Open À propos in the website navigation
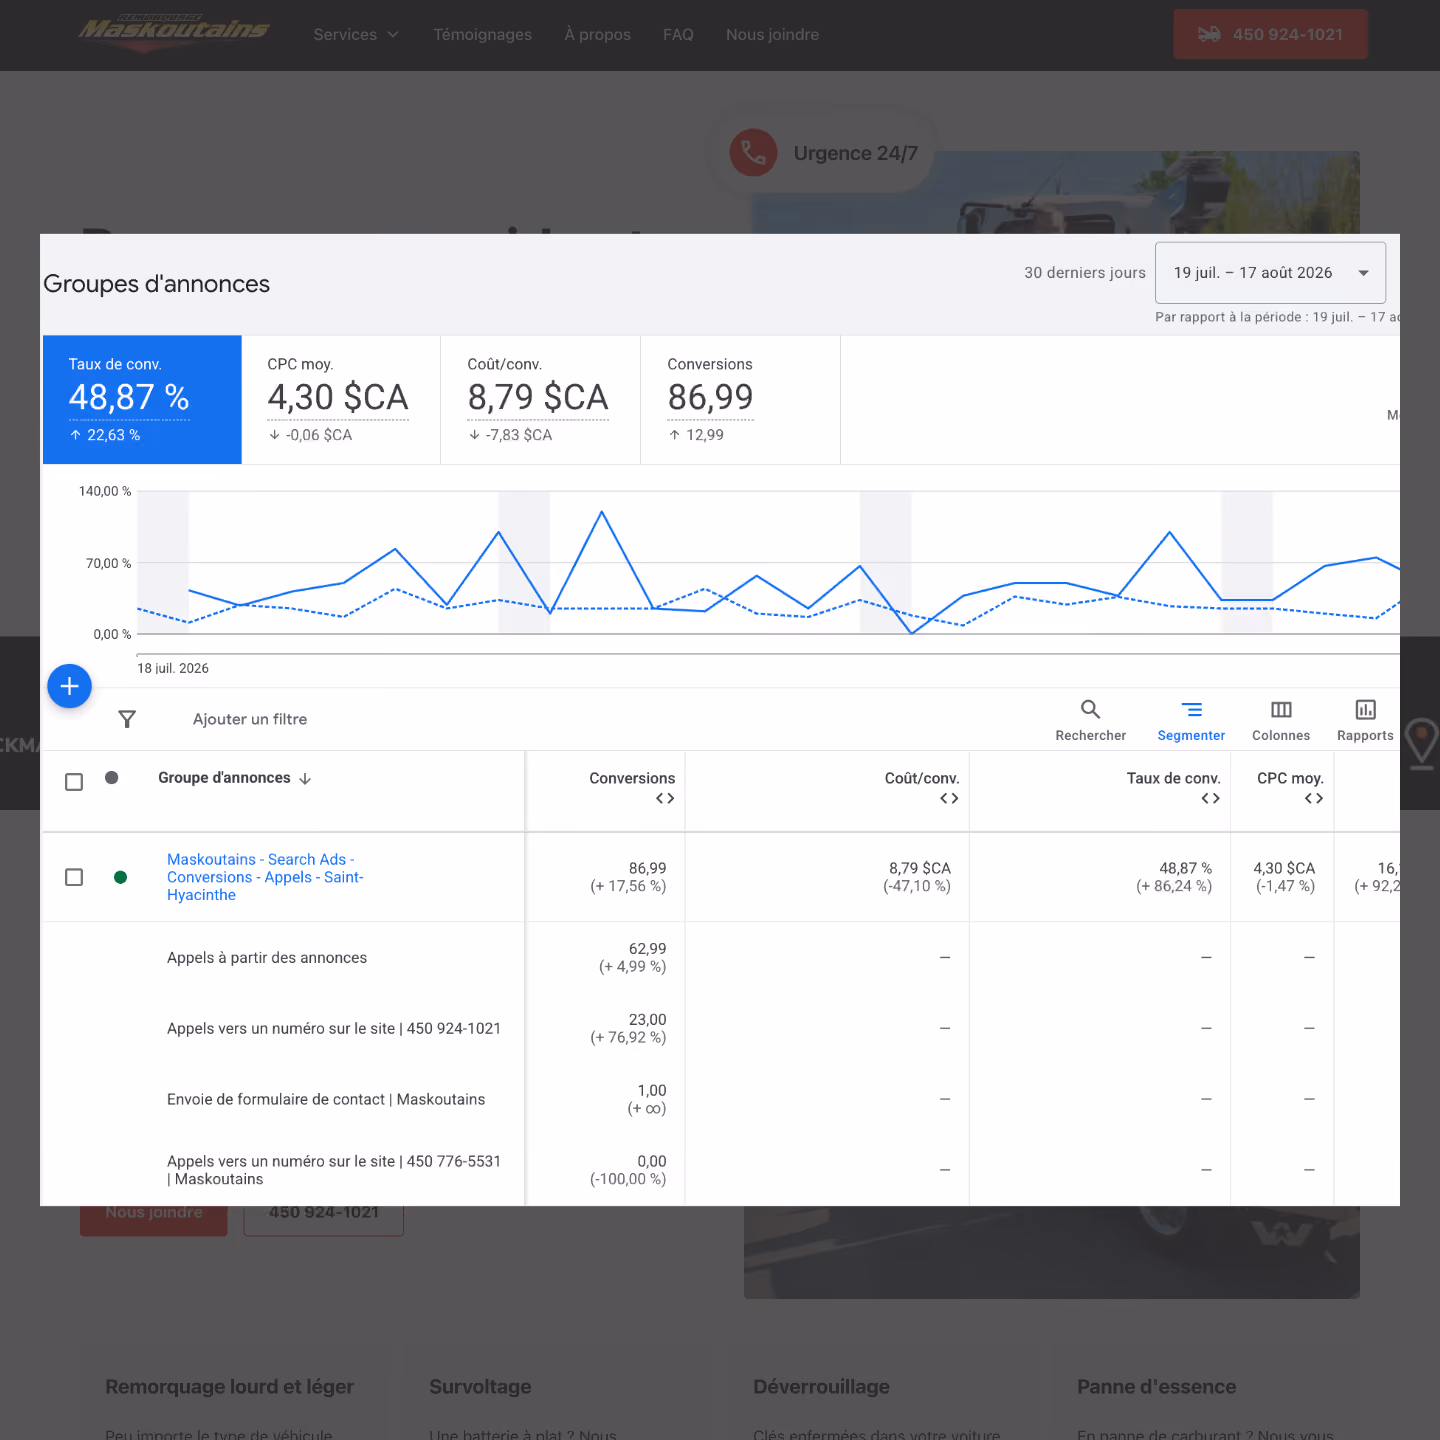This screenshot has width=1440, height=1440. 597,34
